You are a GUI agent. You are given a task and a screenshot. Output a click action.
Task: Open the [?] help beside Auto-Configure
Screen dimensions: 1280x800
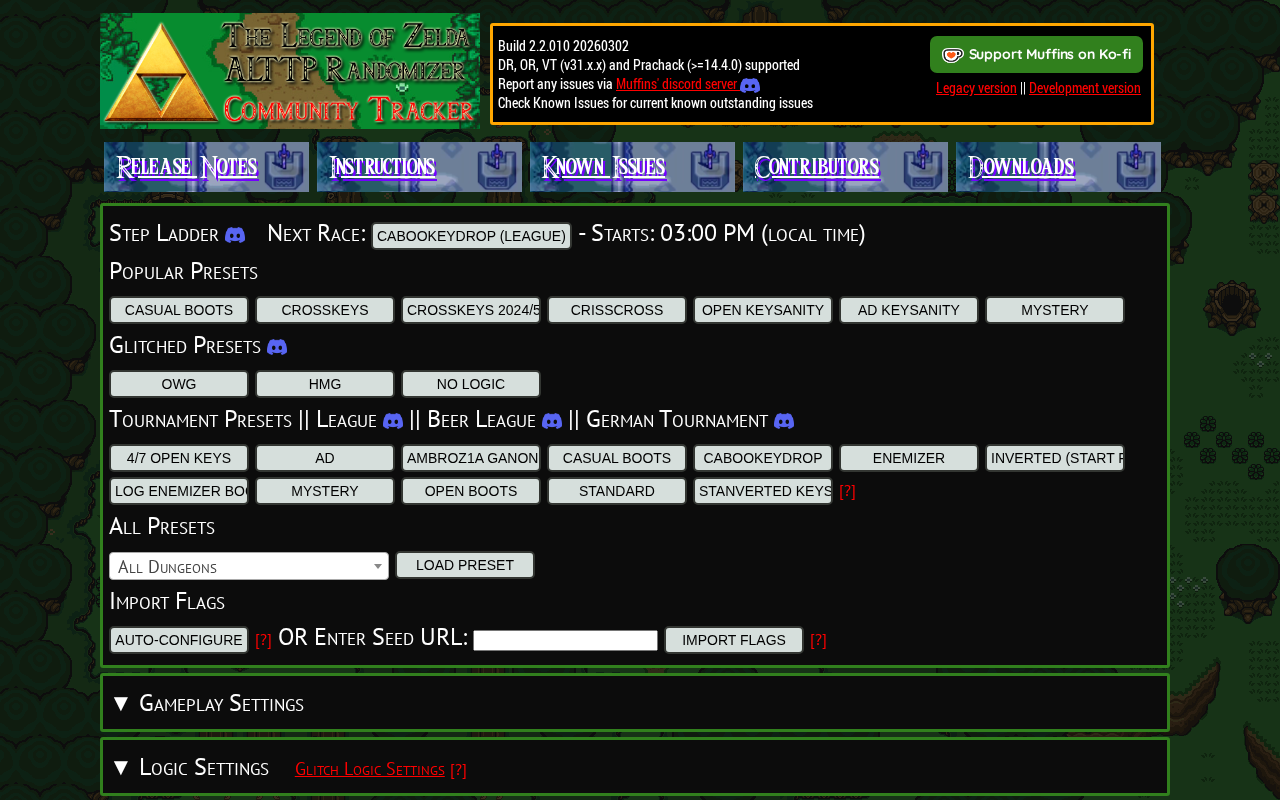(x=263, y=641)
